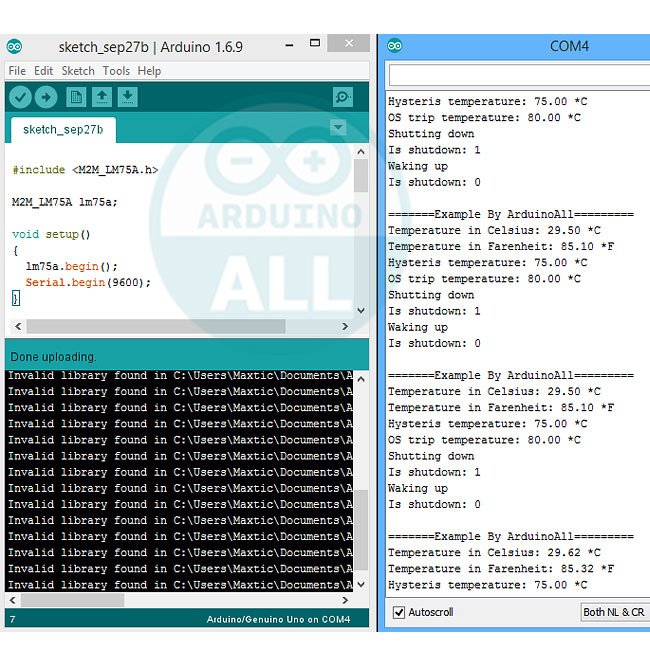650x650 pixels.
Task: Open the Help menu
Action: click(149, 71)
